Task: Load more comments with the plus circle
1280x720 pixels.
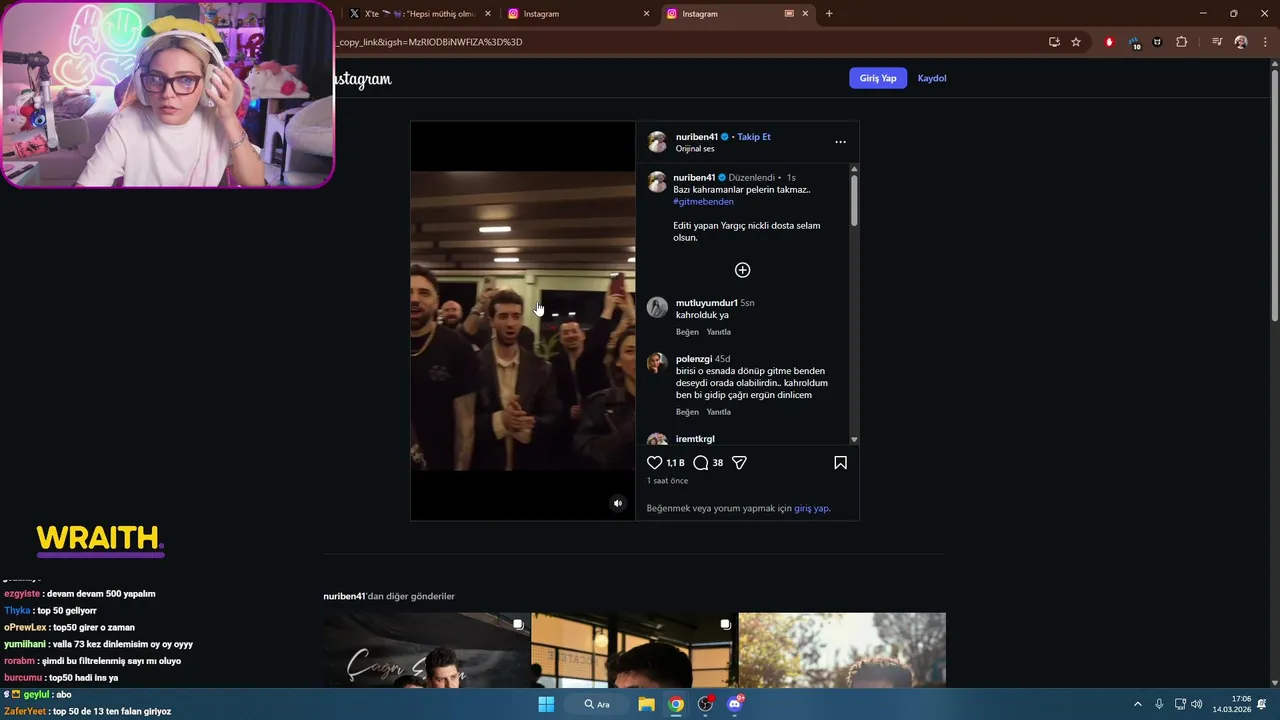Action: 742,270
